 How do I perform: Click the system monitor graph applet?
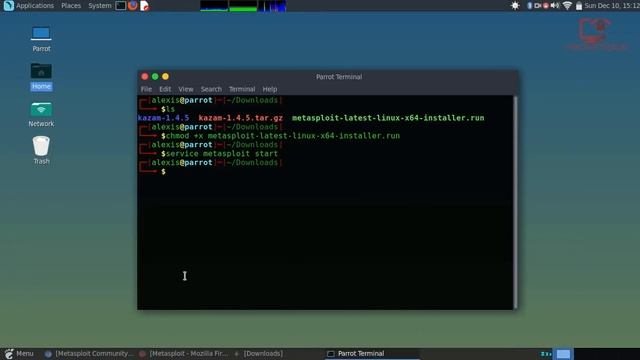click(243, 6)
